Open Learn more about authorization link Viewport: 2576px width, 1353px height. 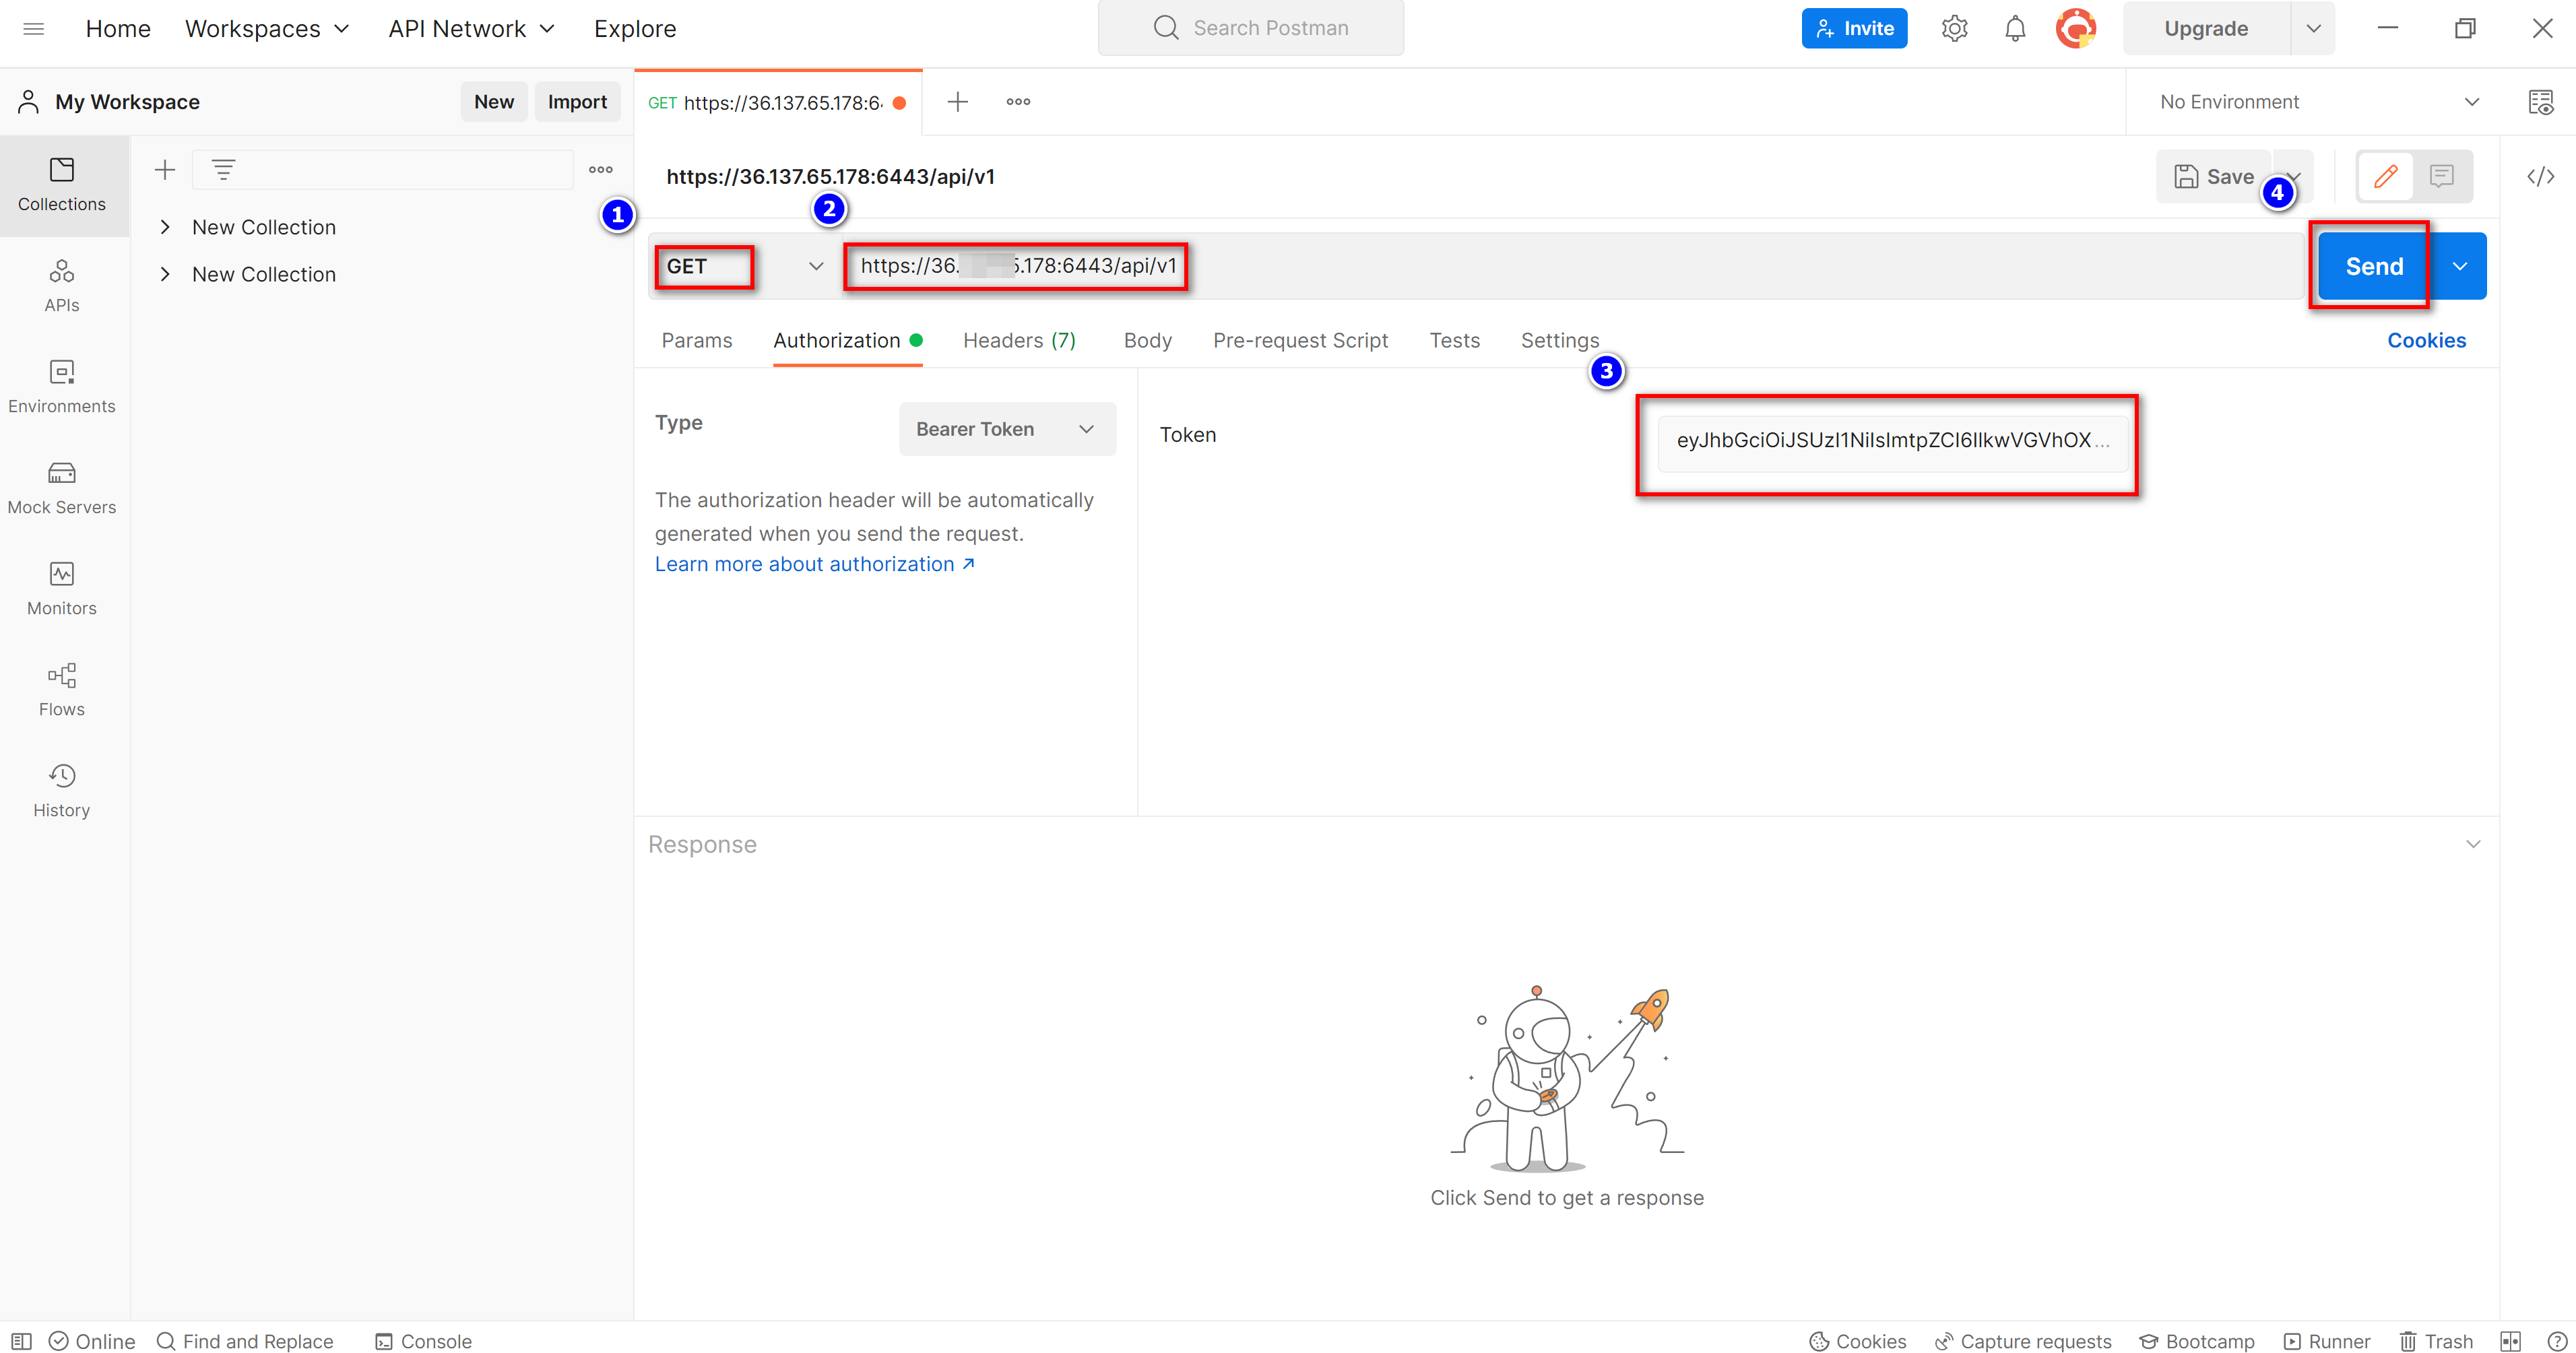815,564
